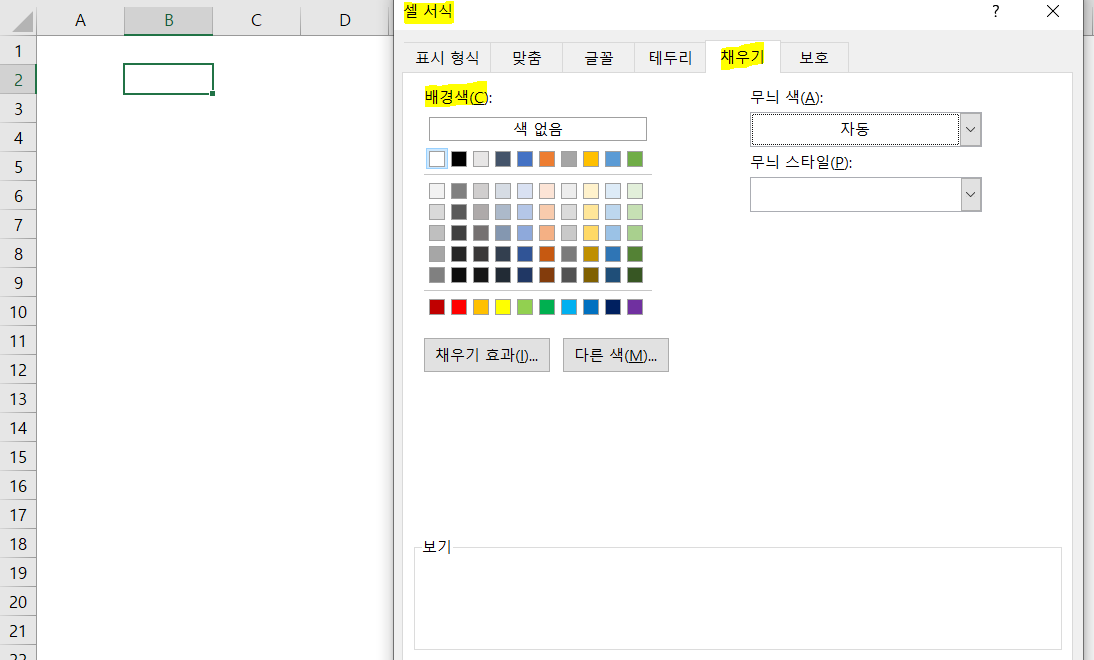Switch to the 테두리 tab

click(x=670, y=57)
